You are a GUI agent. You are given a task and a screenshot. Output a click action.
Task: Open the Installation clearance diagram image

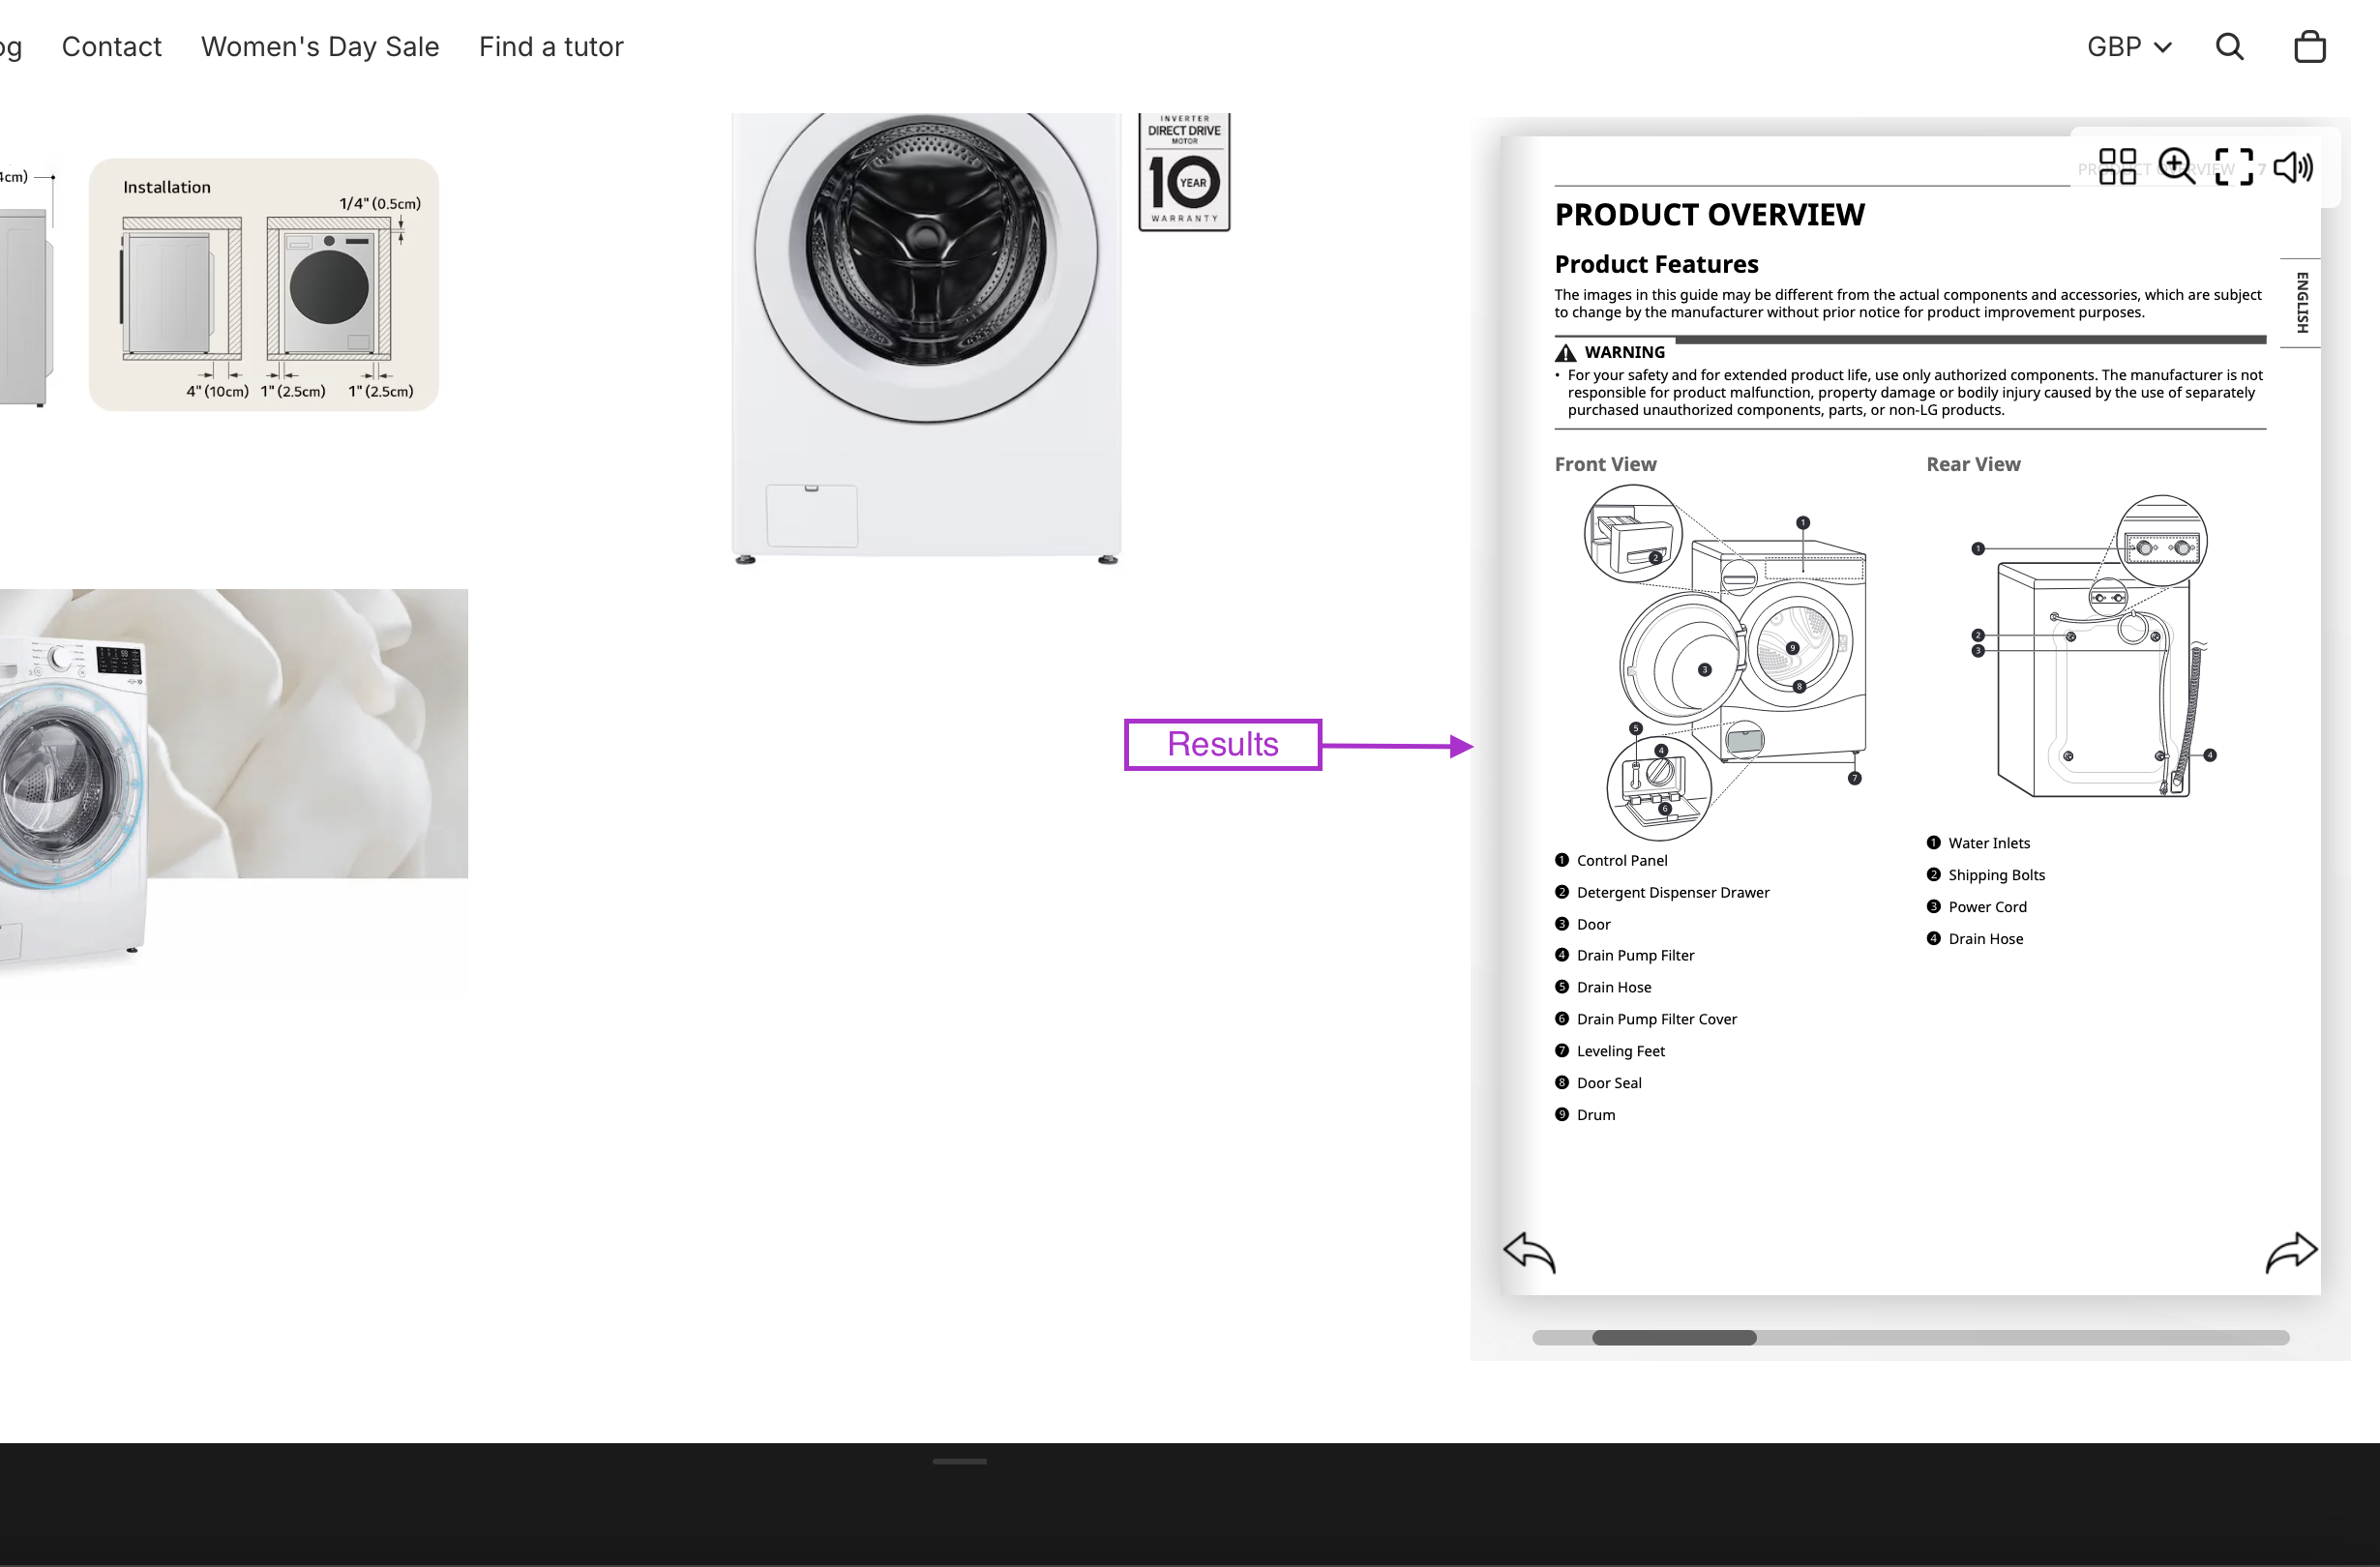264,285
